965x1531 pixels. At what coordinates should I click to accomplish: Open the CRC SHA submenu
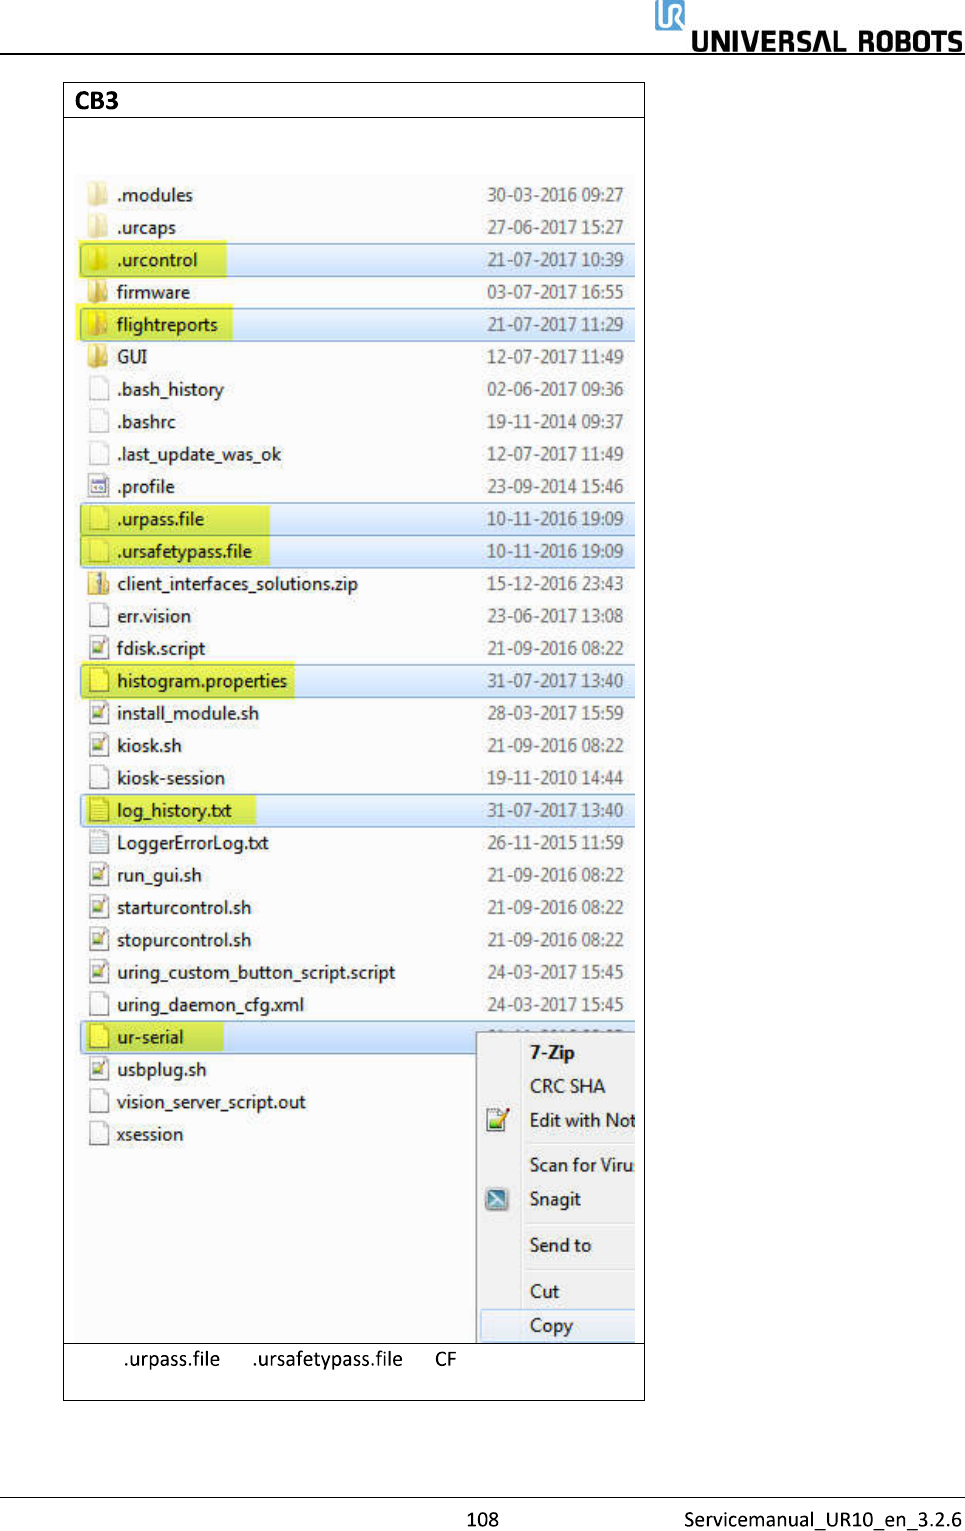567,1086
